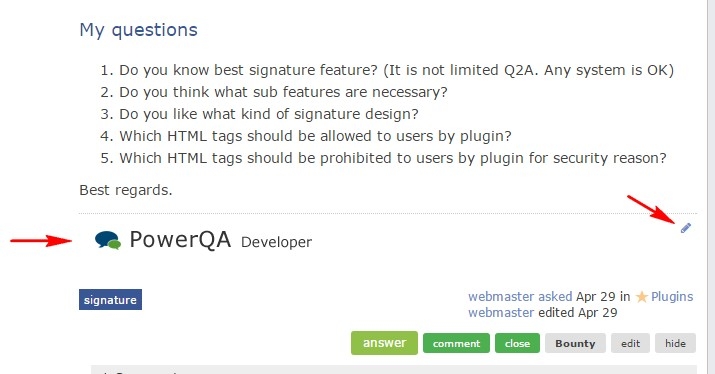Click the green answer button
Viewport: 715px width, 374px height.
384,343
